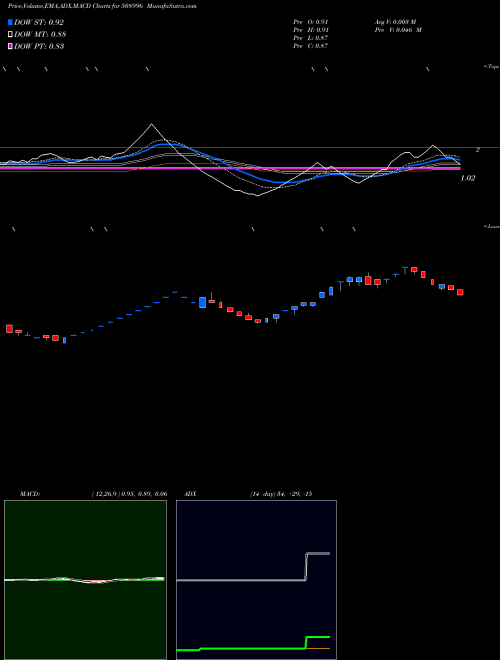Screen dimensions: 500x660
Task: Click the 'Pre O: 0.91' value
Action: [311, 22]
